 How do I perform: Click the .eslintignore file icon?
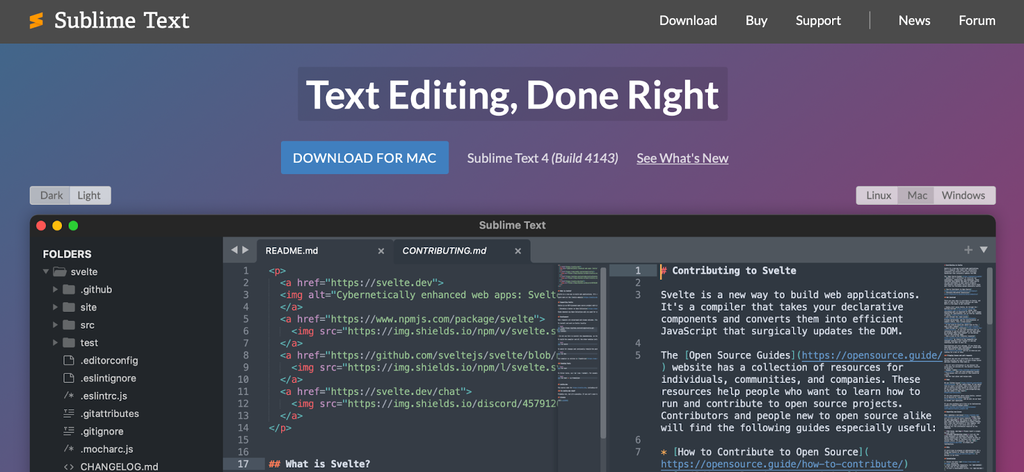[68, 378]
